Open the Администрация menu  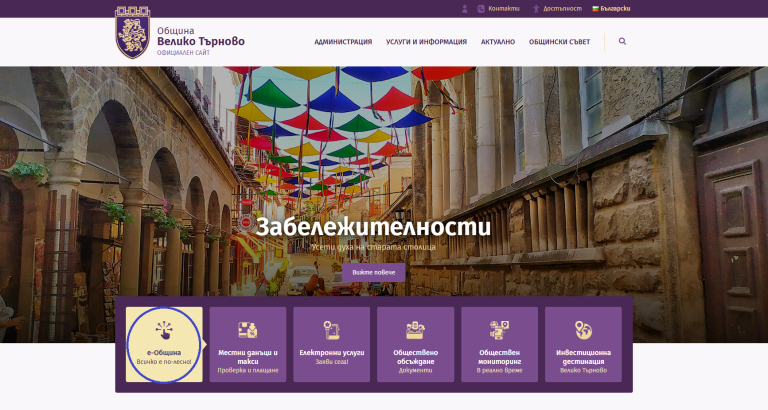click(x=343, y=42)
